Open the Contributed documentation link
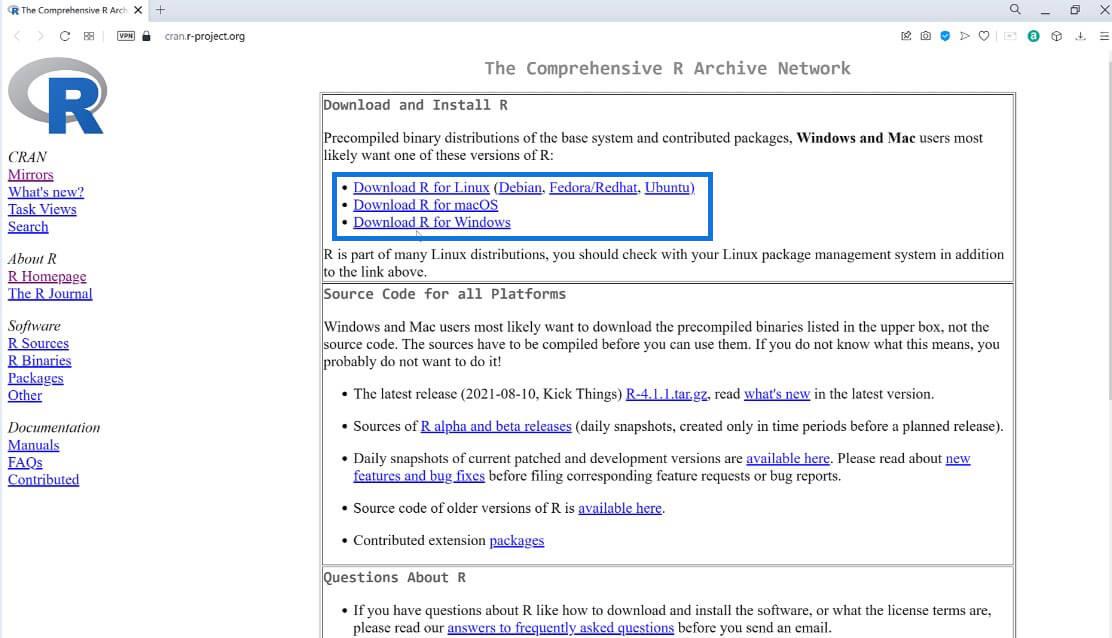The width and height of the screenshot is (1112, 638). click(x=43, y=480)
